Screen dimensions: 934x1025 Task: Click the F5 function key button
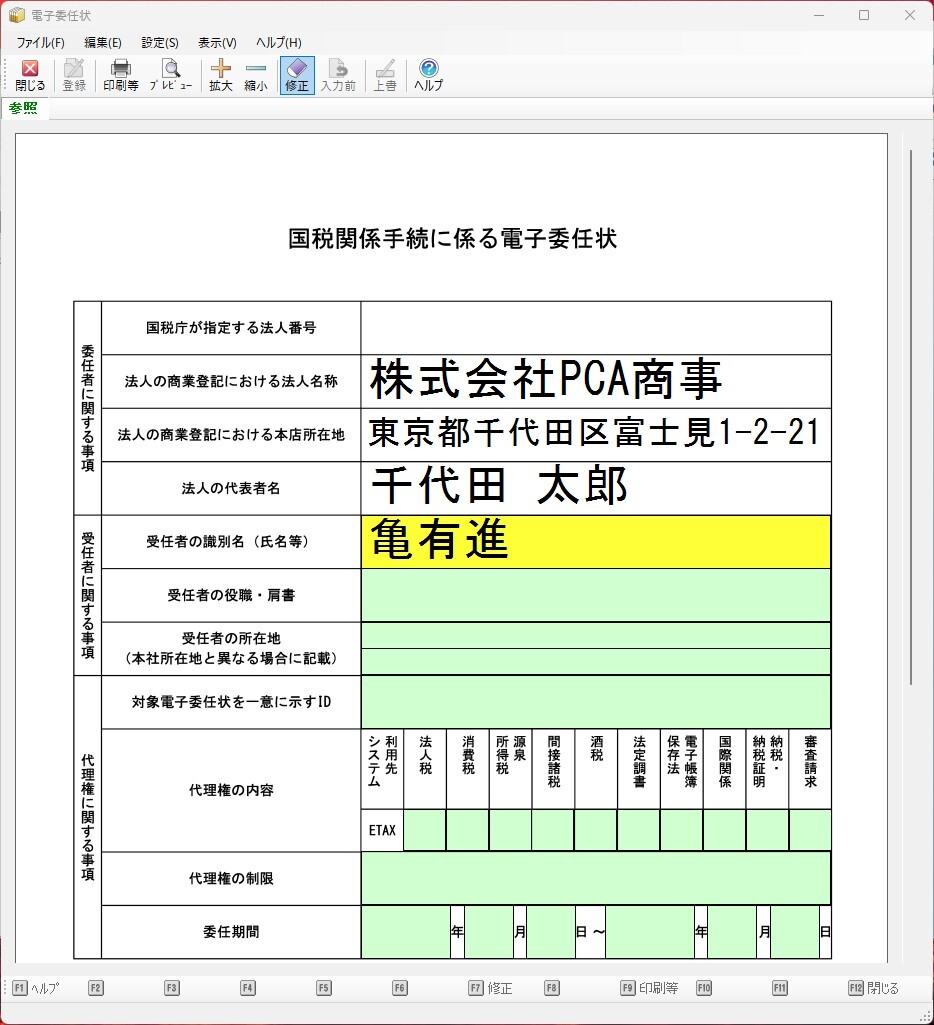(x=324, y=988)
